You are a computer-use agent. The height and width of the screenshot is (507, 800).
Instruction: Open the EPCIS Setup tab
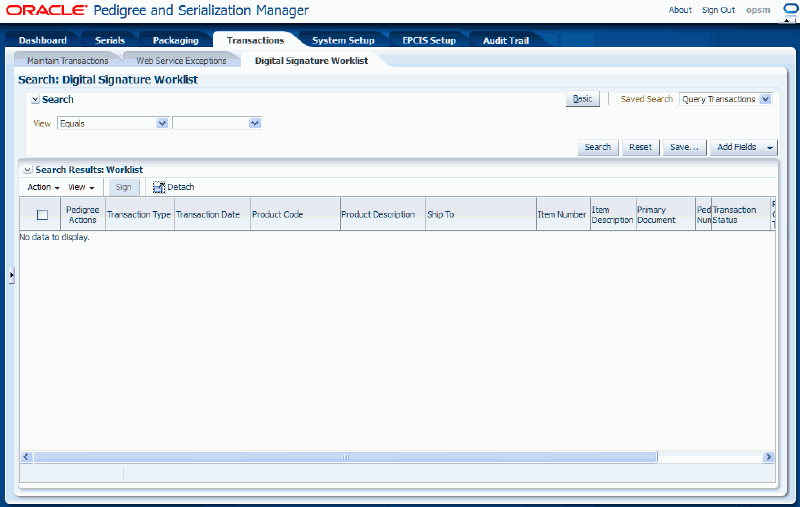tap(429, 40)
